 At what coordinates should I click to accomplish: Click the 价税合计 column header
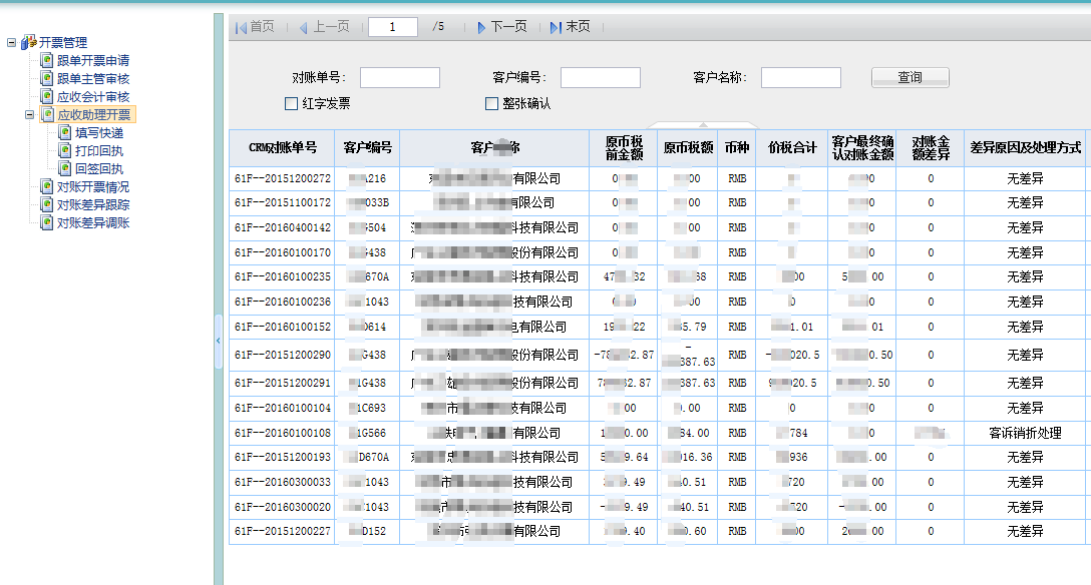pyautogui.click(x=792, y=147)
